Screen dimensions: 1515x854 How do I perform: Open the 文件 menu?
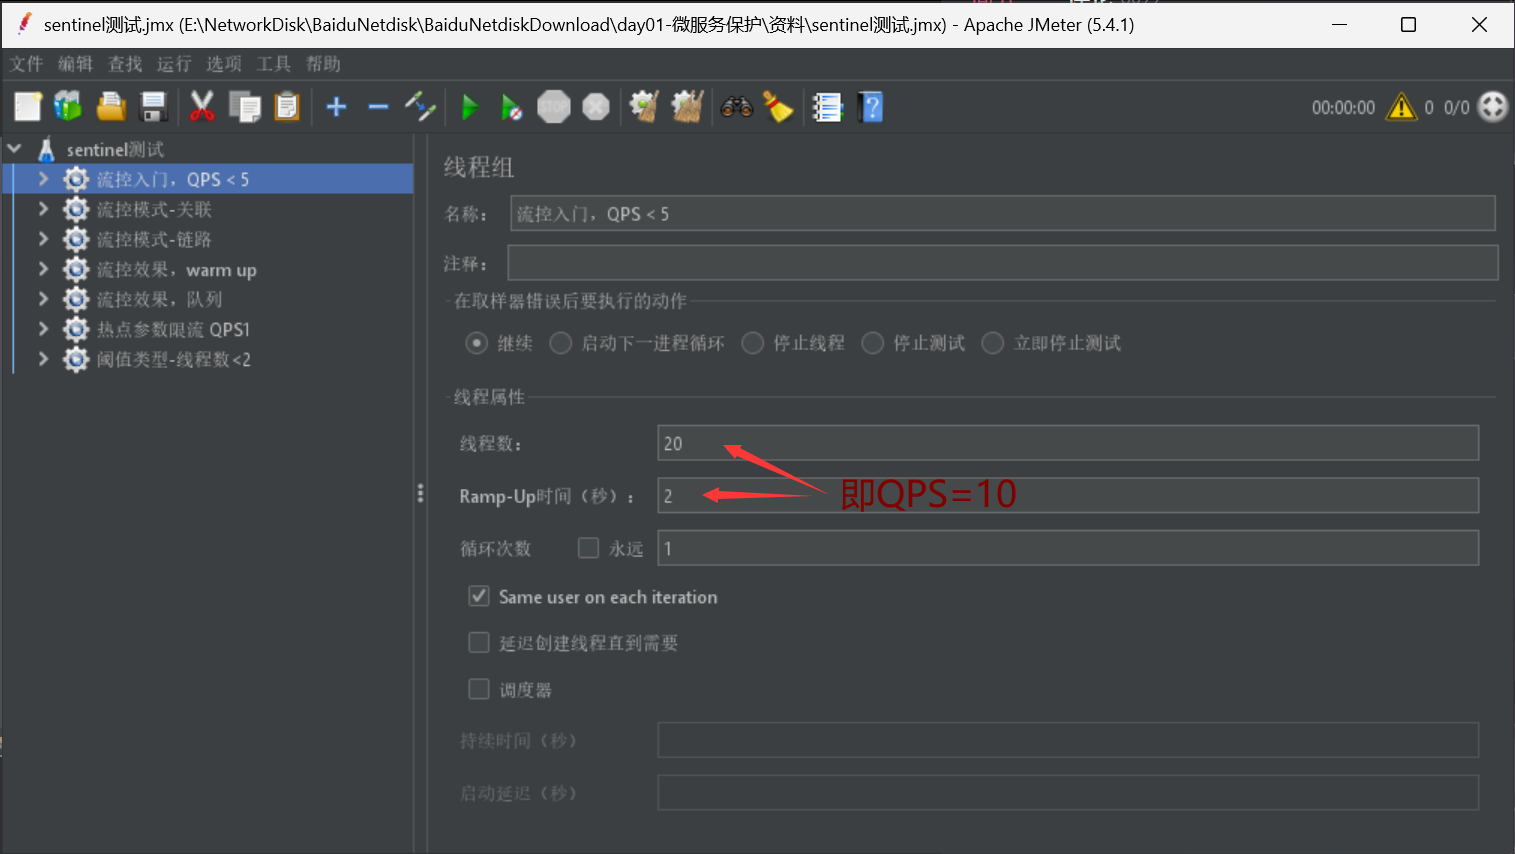tap(27, 64)
